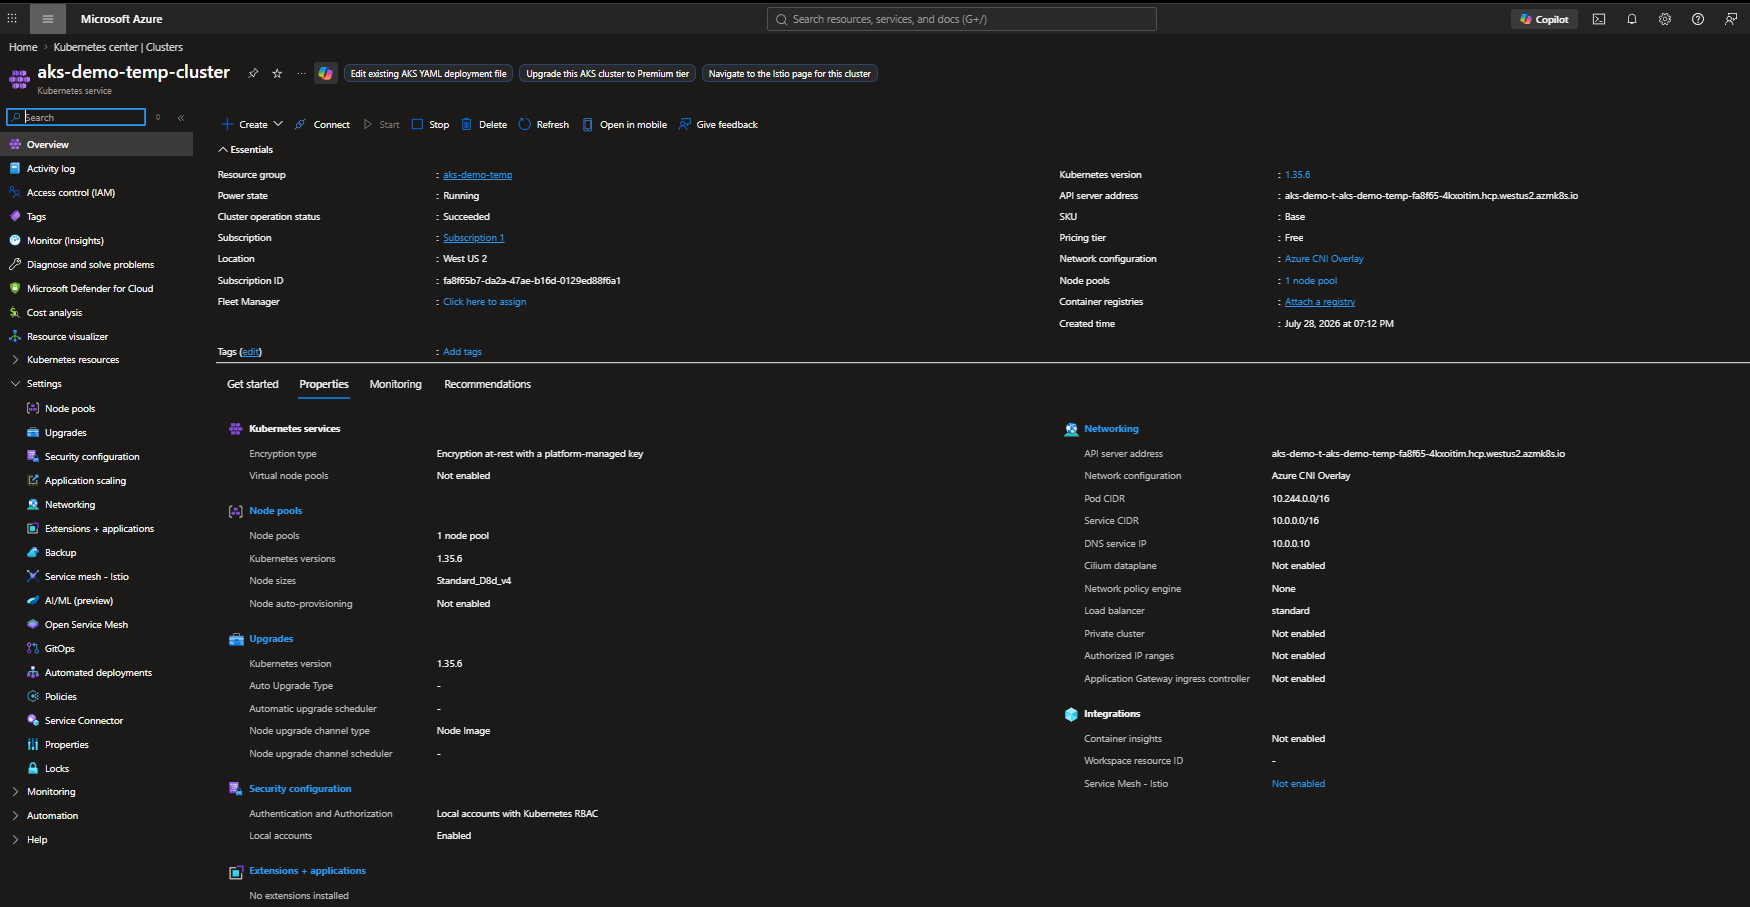Open portal settings gear icon

tap(1665, 19)
